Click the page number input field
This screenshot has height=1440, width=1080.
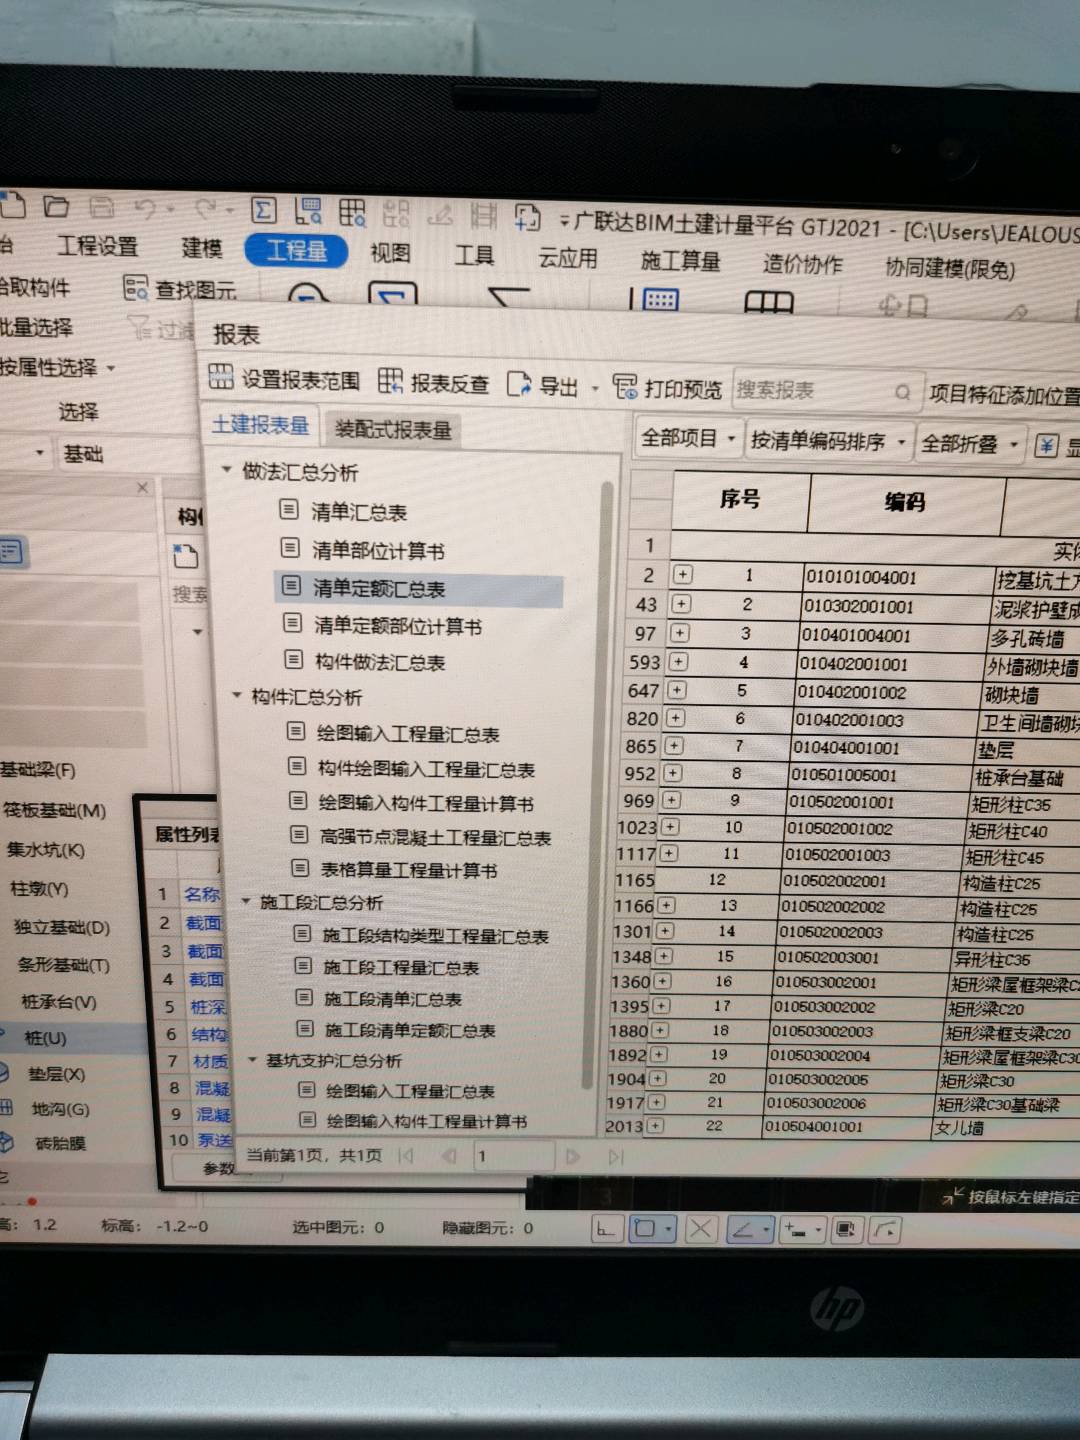pos(512,1156)
